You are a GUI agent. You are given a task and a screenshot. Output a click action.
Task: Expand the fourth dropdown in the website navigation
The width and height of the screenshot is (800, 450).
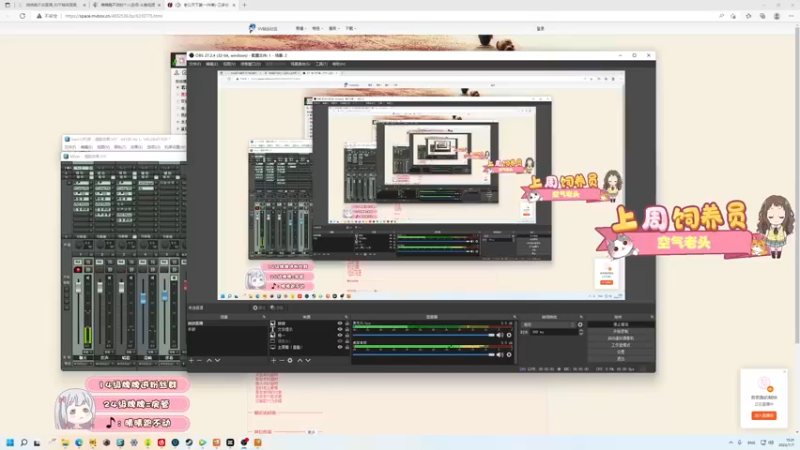tap(350, 29)
